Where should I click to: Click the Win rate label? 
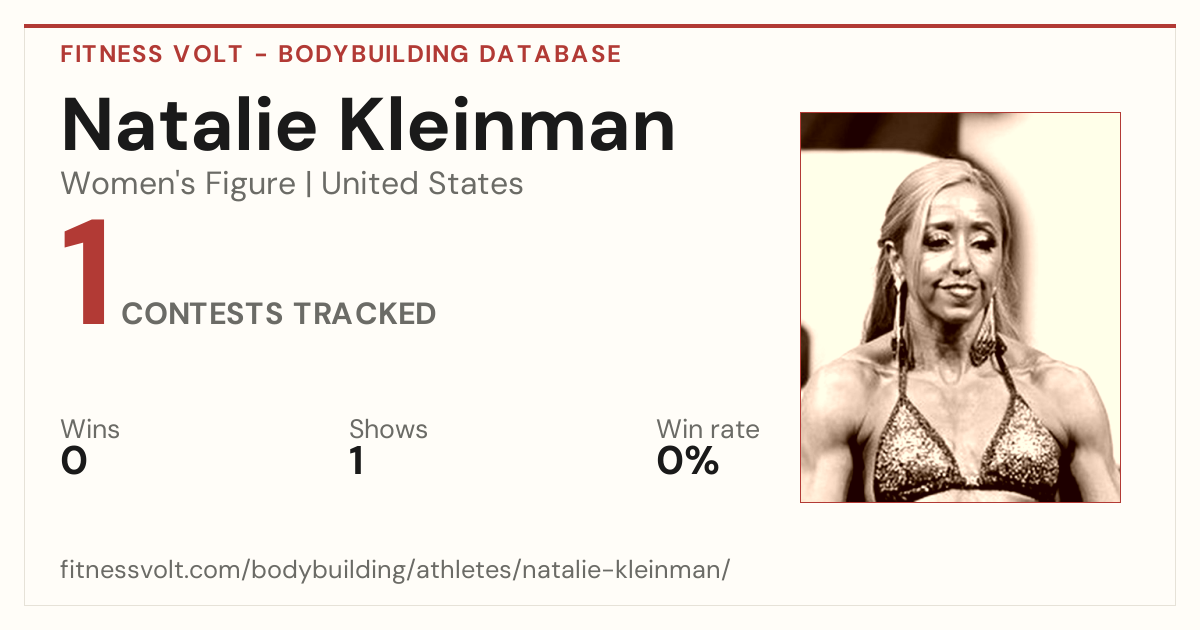pos(707,430)
